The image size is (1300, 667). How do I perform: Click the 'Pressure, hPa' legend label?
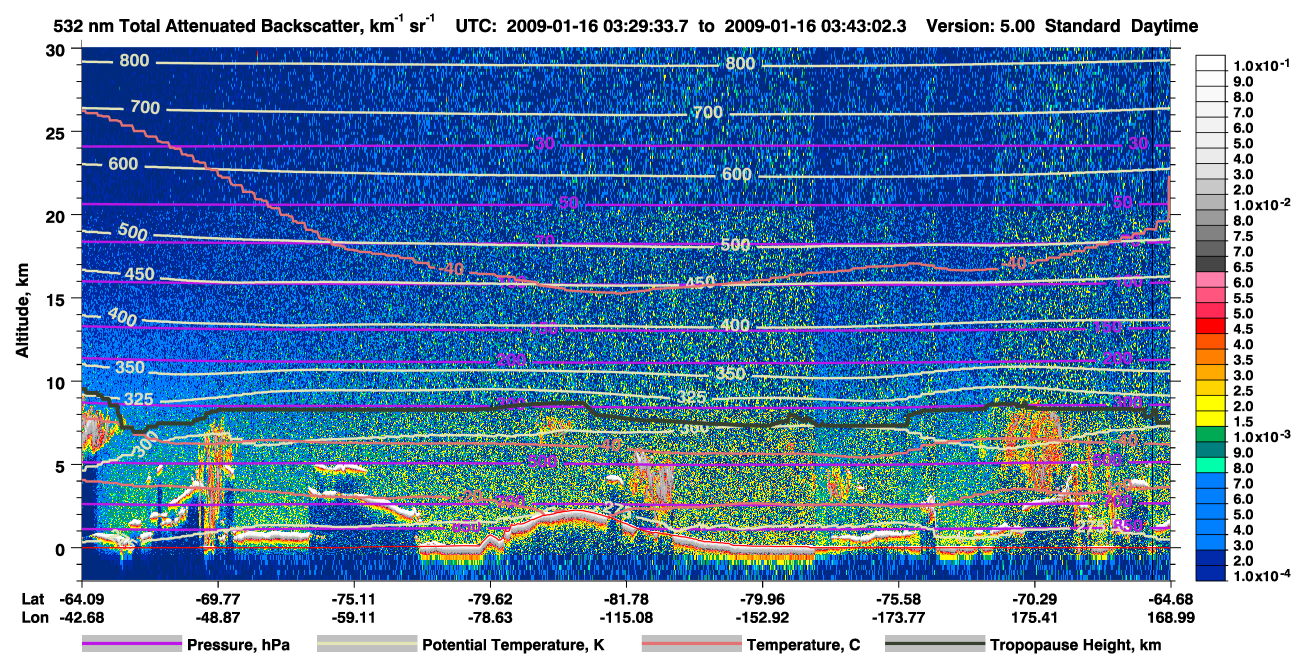pos(238,646)
